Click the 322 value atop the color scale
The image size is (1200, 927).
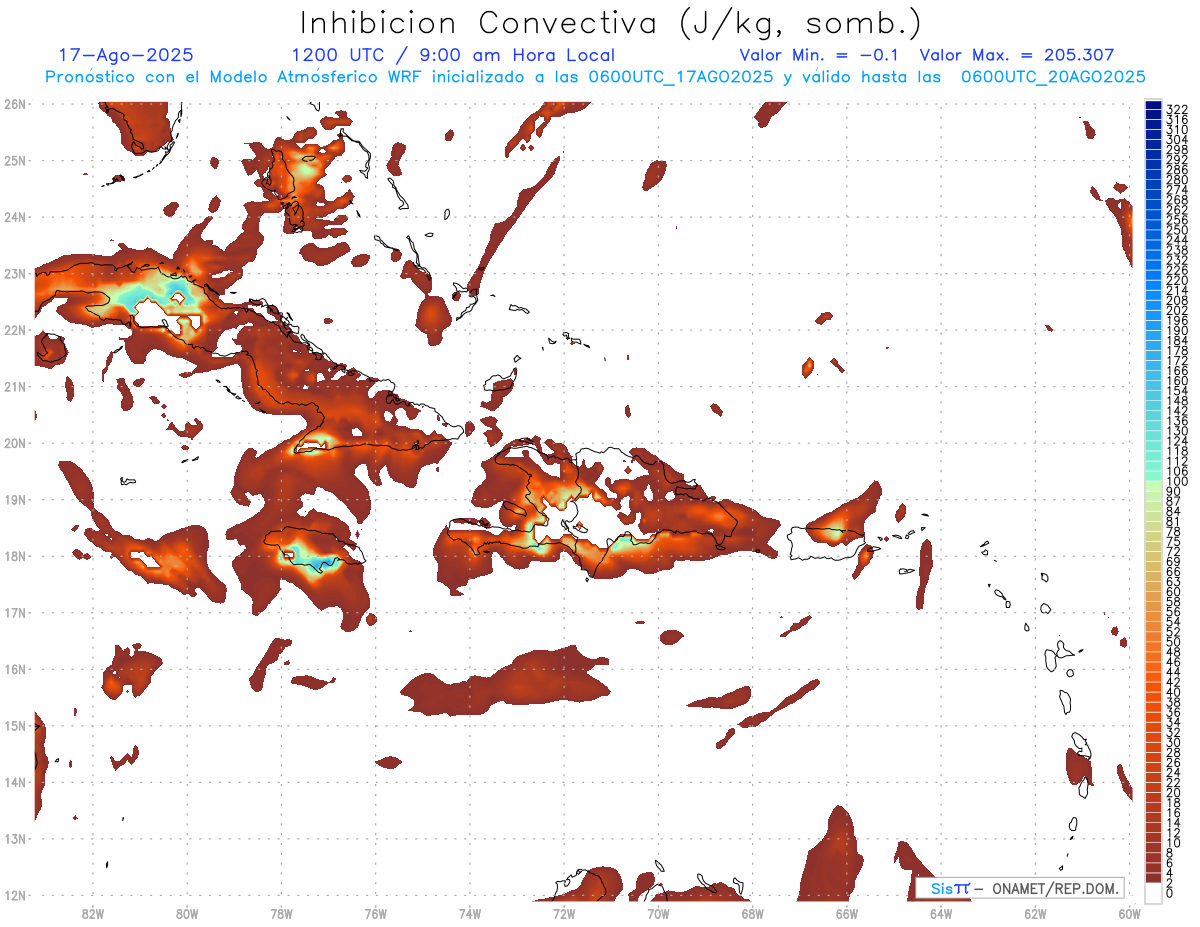tap(1176, 109)
